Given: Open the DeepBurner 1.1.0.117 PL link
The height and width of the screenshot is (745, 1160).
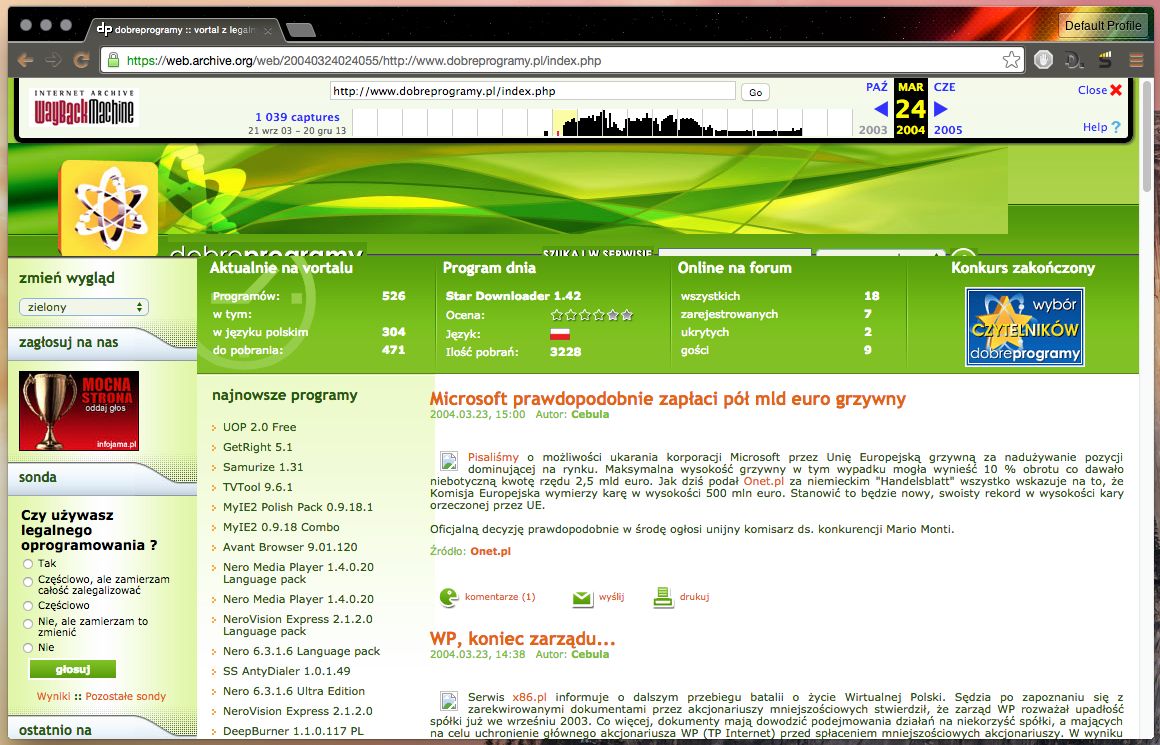Looking at the screenshot, I should click(x=293, y=731).
